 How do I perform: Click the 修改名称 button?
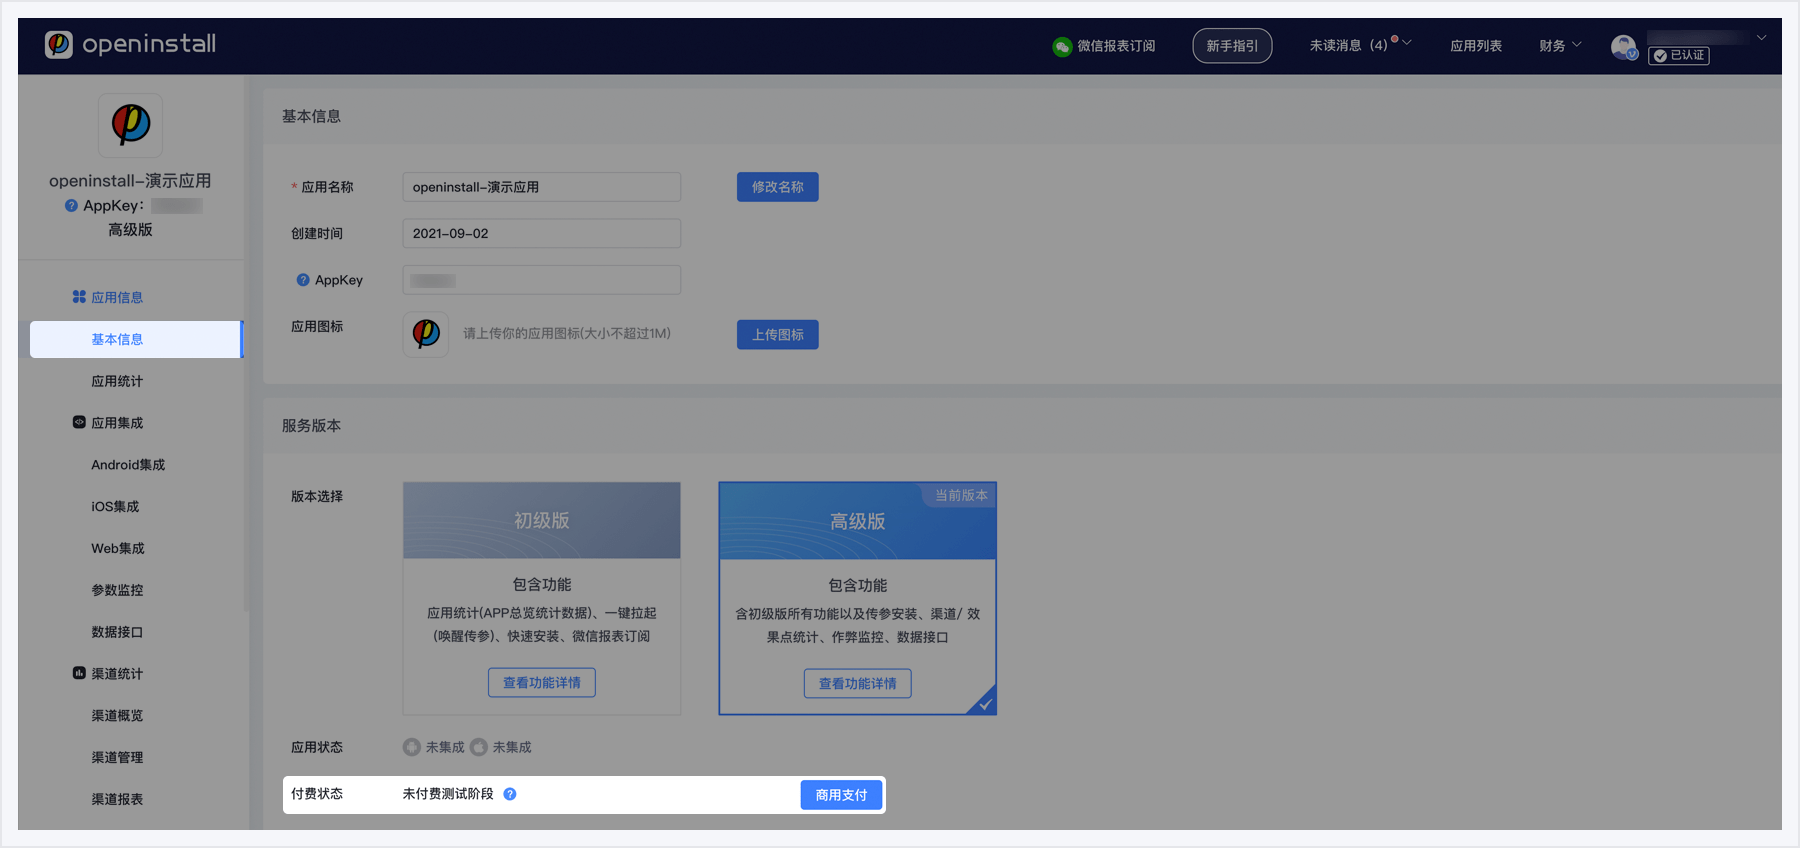(778, 187)
